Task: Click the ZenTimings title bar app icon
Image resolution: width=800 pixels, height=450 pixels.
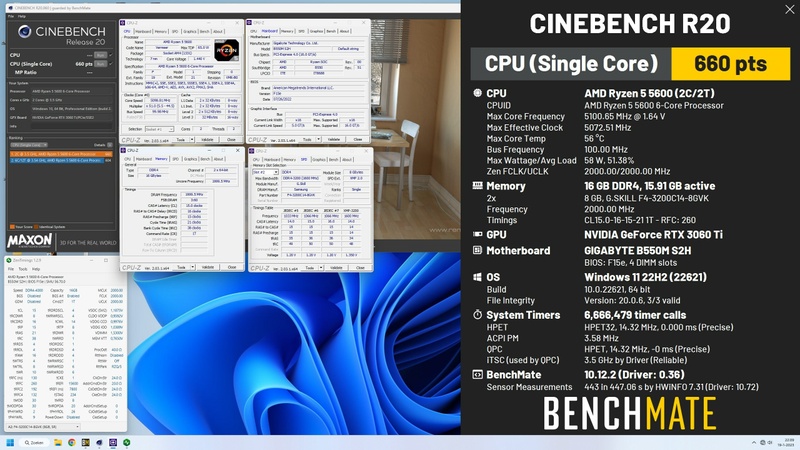Action: (x=9, y=260)
